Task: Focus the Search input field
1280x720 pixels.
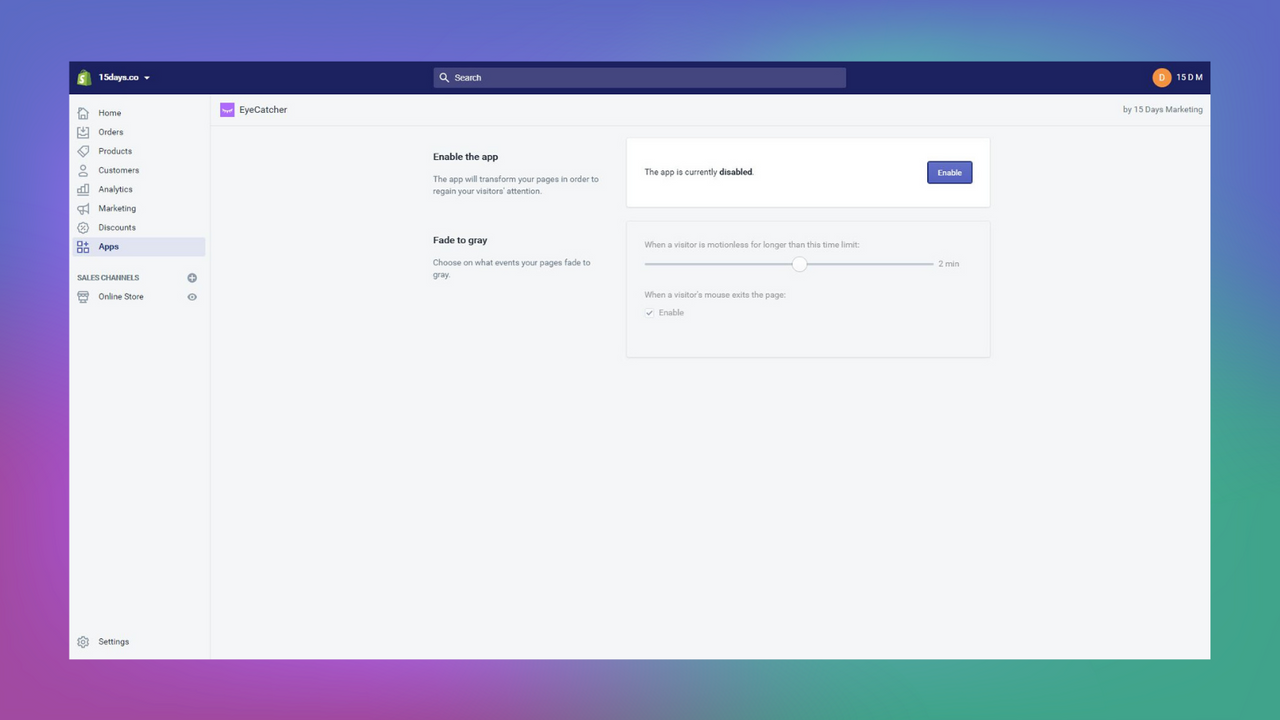Action: point(639,77)
